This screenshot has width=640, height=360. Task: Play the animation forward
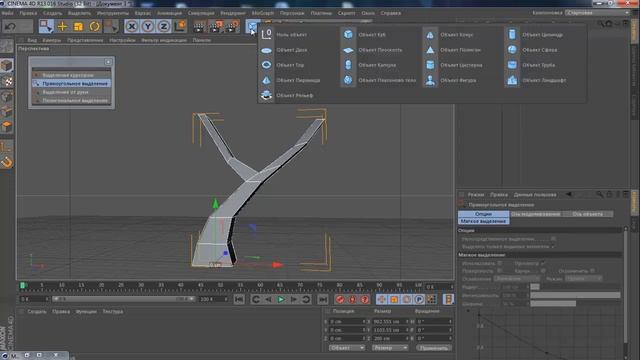[x=281, y=299]
